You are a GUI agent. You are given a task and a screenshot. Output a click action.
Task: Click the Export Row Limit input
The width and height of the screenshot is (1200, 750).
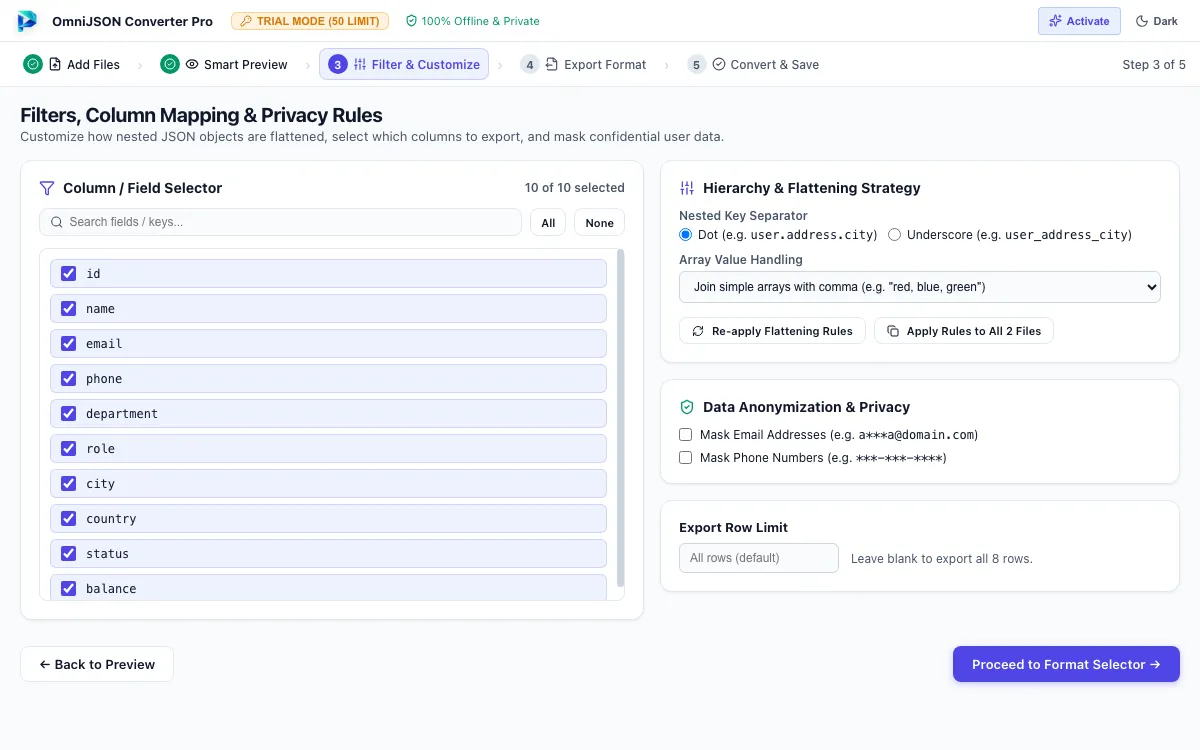759,558
